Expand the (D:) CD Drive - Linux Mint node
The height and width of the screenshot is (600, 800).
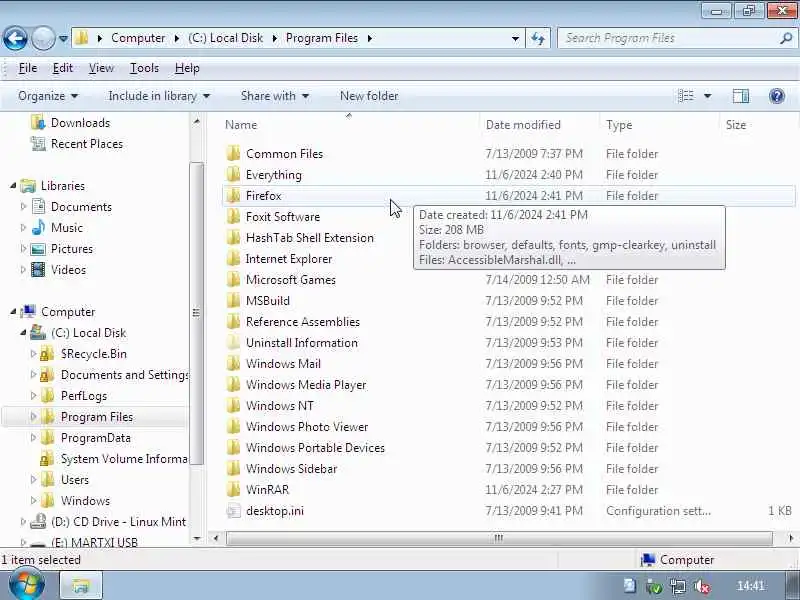(23, 521)
